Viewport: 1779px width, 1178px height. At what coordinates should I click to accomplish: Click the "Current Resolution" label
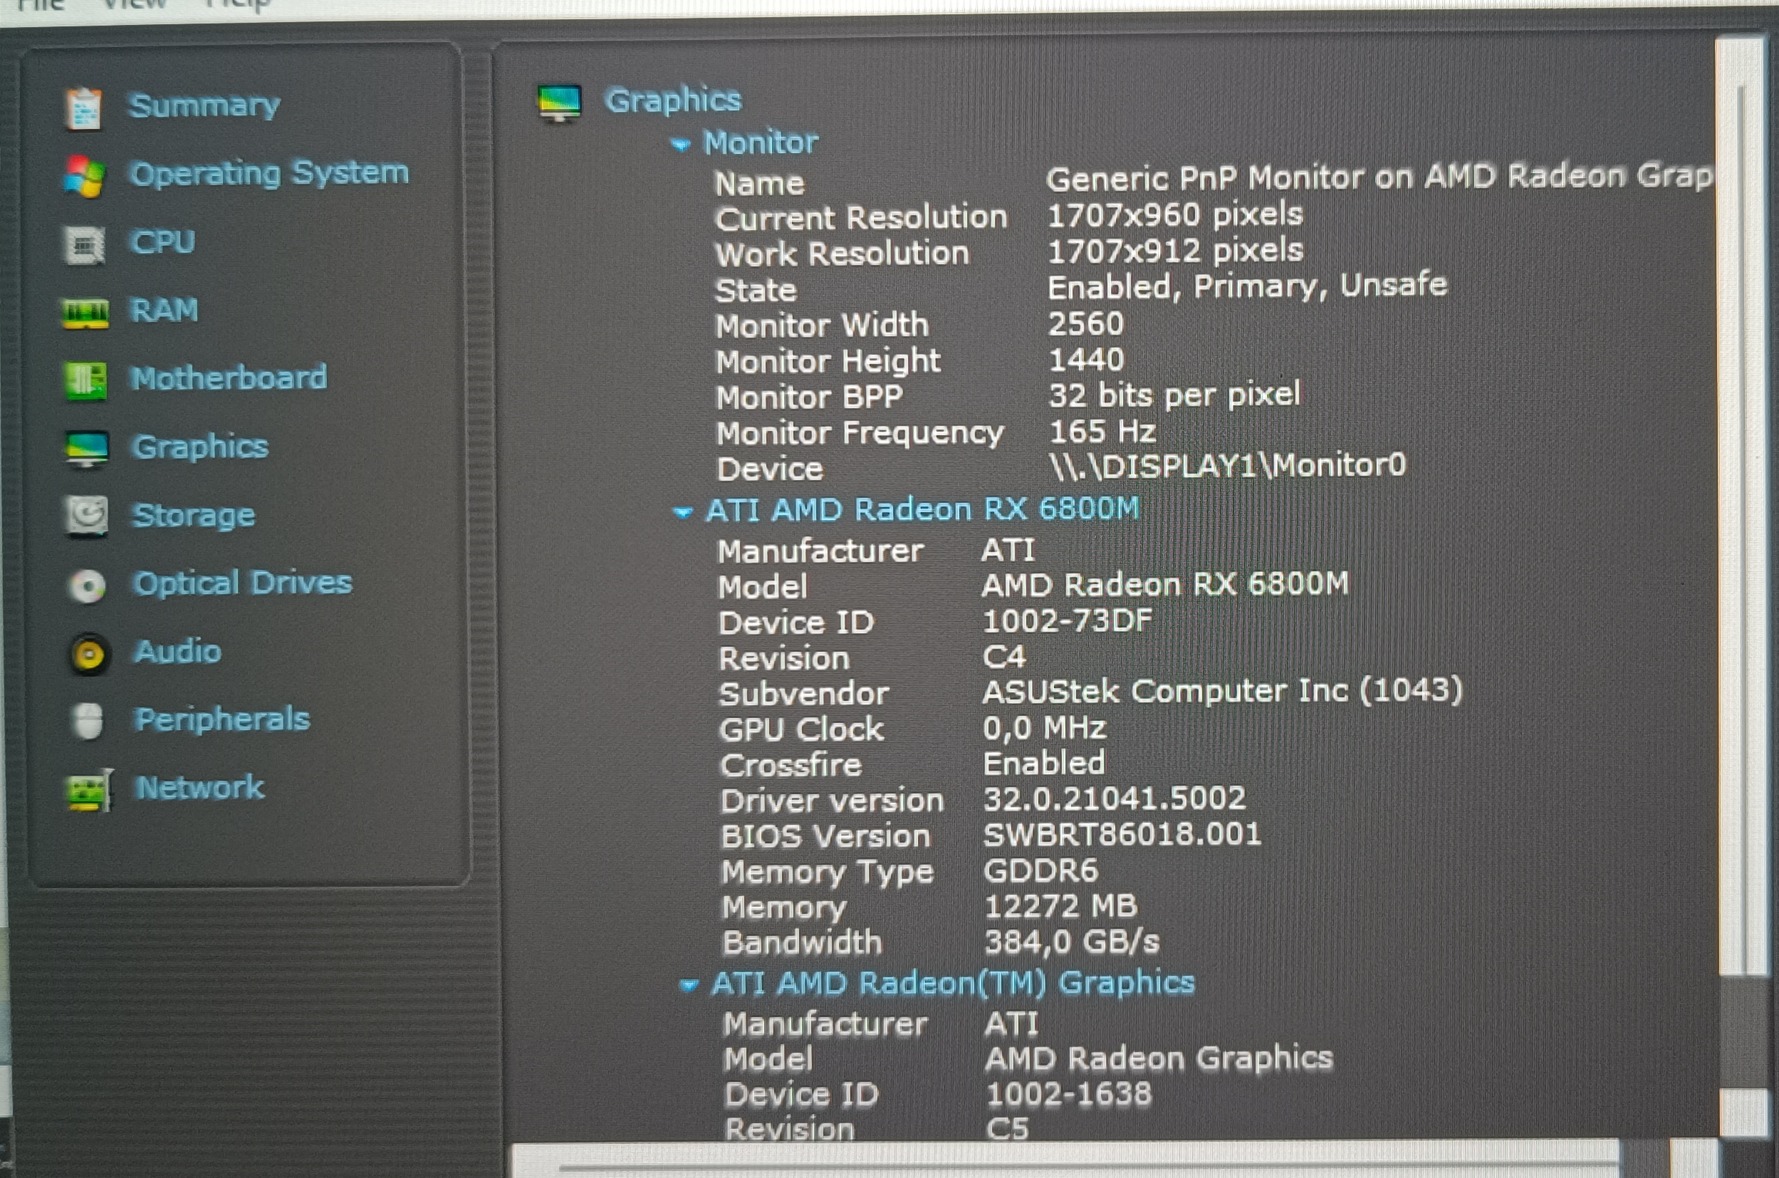pyautogui.click(x=861, y=218)
